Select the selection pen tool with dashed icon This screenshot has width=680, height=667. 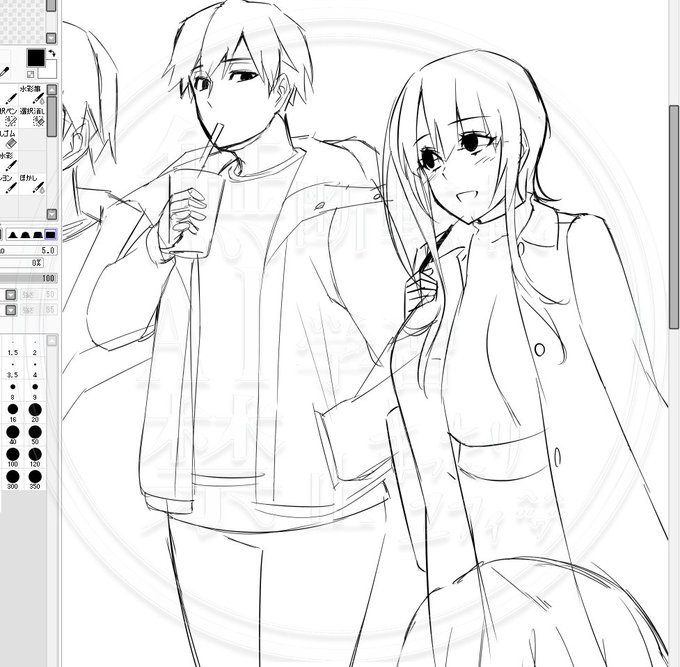click(9, 117)
